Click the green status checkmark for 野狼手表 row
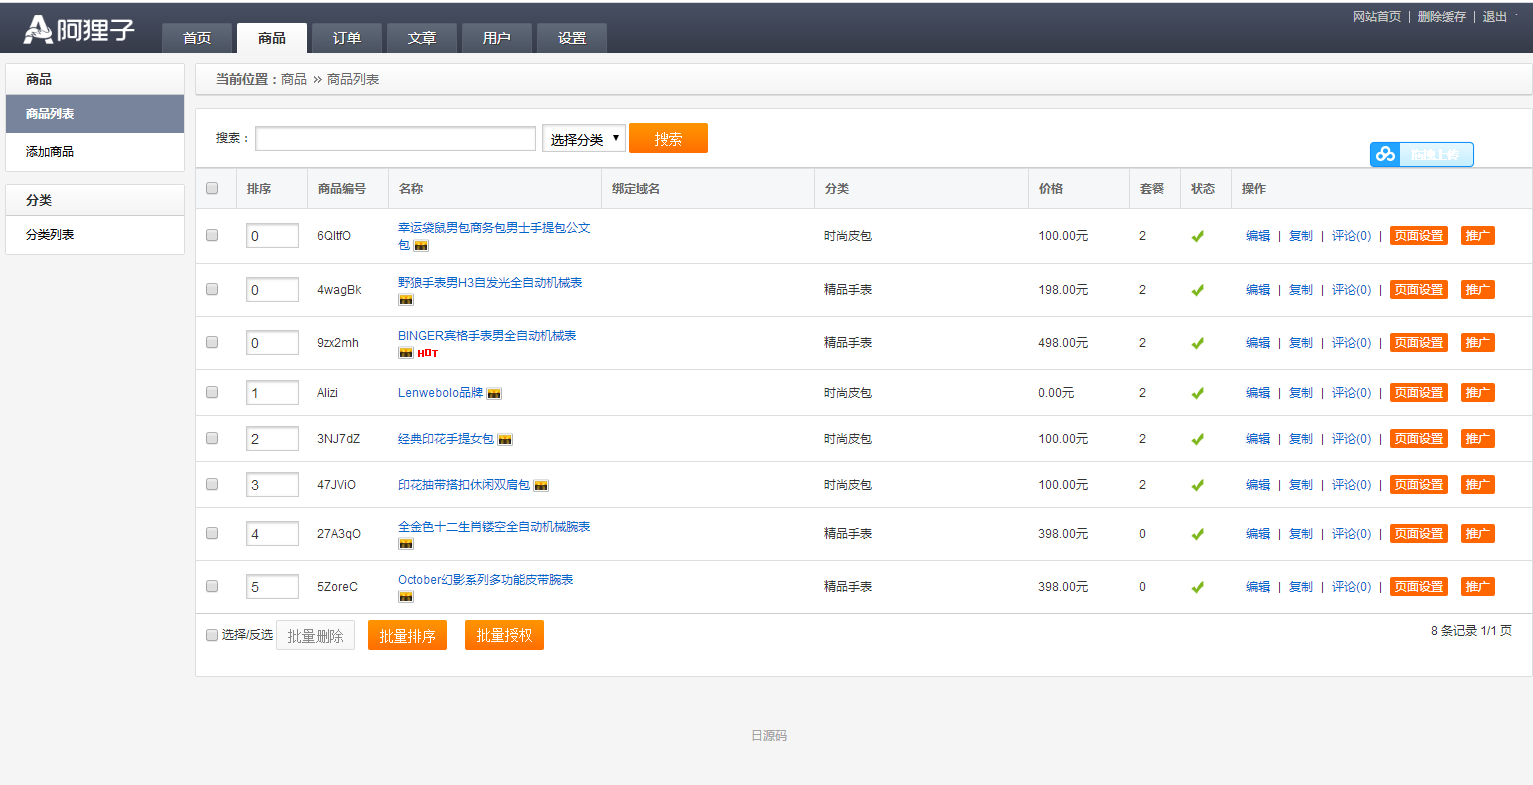The height and width of the screenshot is (785, 1533). click(x=1198, y=289)
